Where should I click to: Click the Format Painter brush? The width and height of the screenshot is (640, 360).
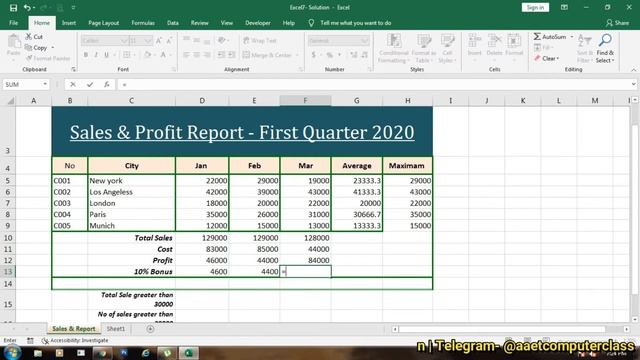29,58
